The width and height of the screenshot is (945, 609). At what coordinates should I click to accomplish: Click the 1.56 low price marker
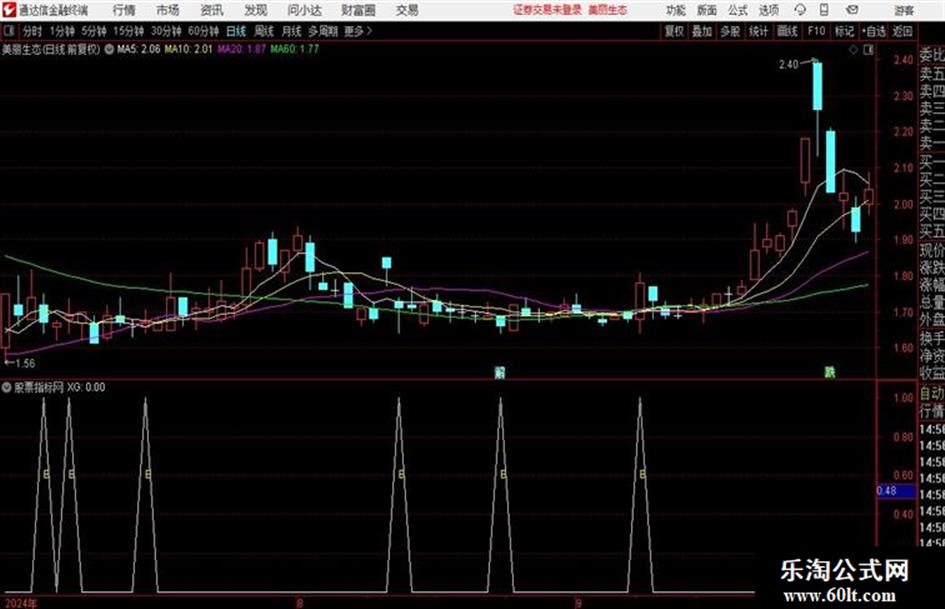pos(25,363)
